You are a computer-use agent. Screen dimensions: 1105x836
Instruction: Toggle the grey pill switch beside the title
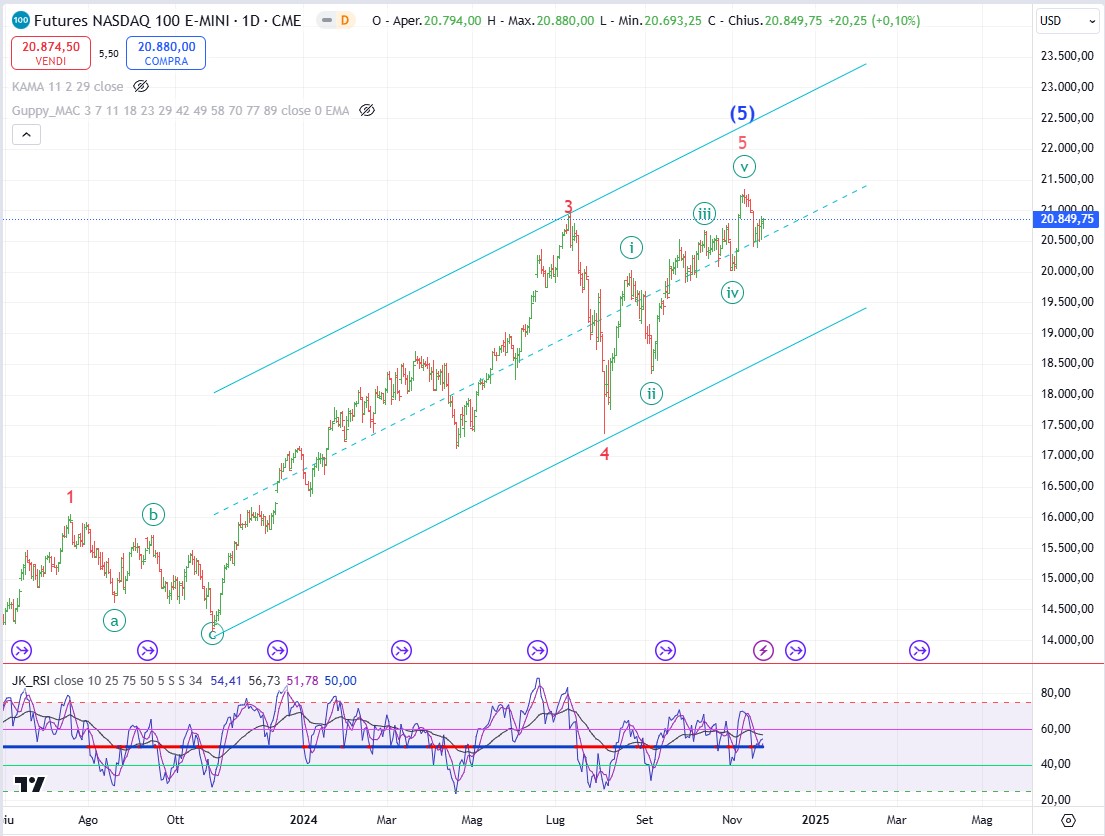tap(326, 20)
